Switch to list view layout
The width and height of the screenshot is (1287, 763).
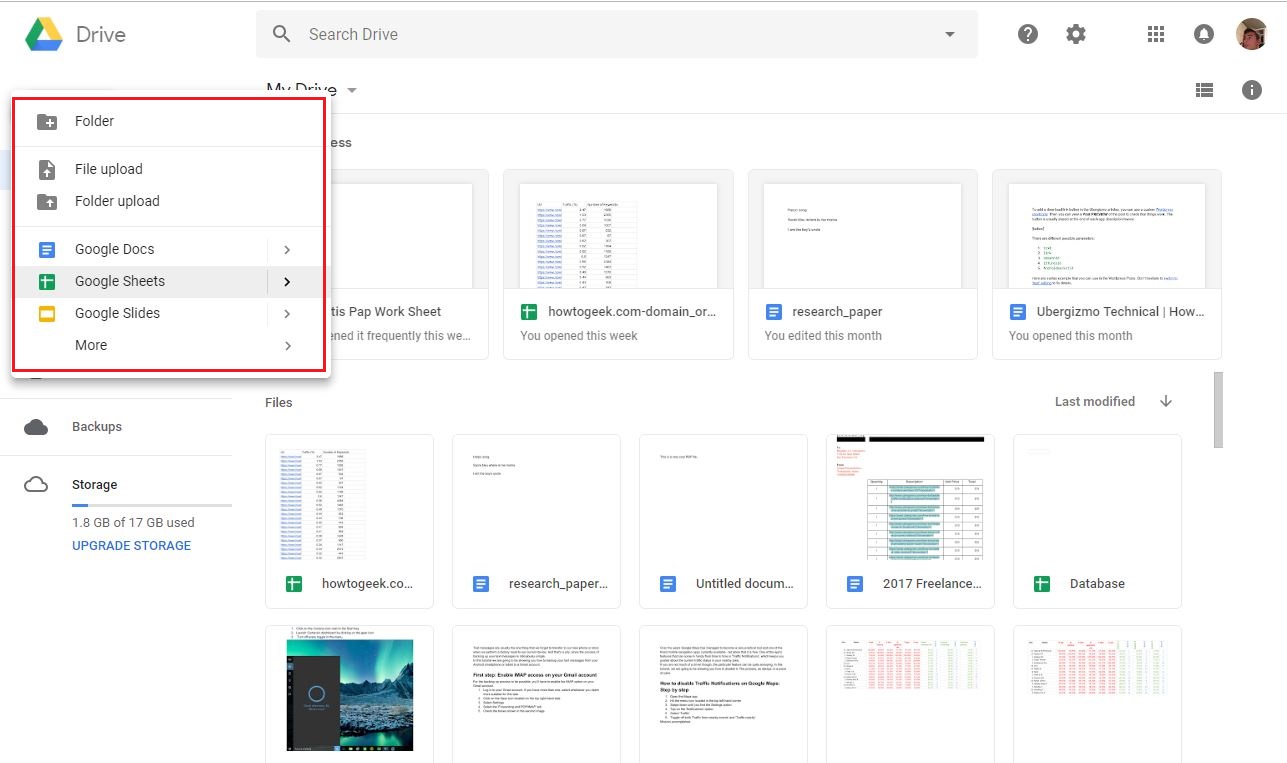[x=1204, y=90]
